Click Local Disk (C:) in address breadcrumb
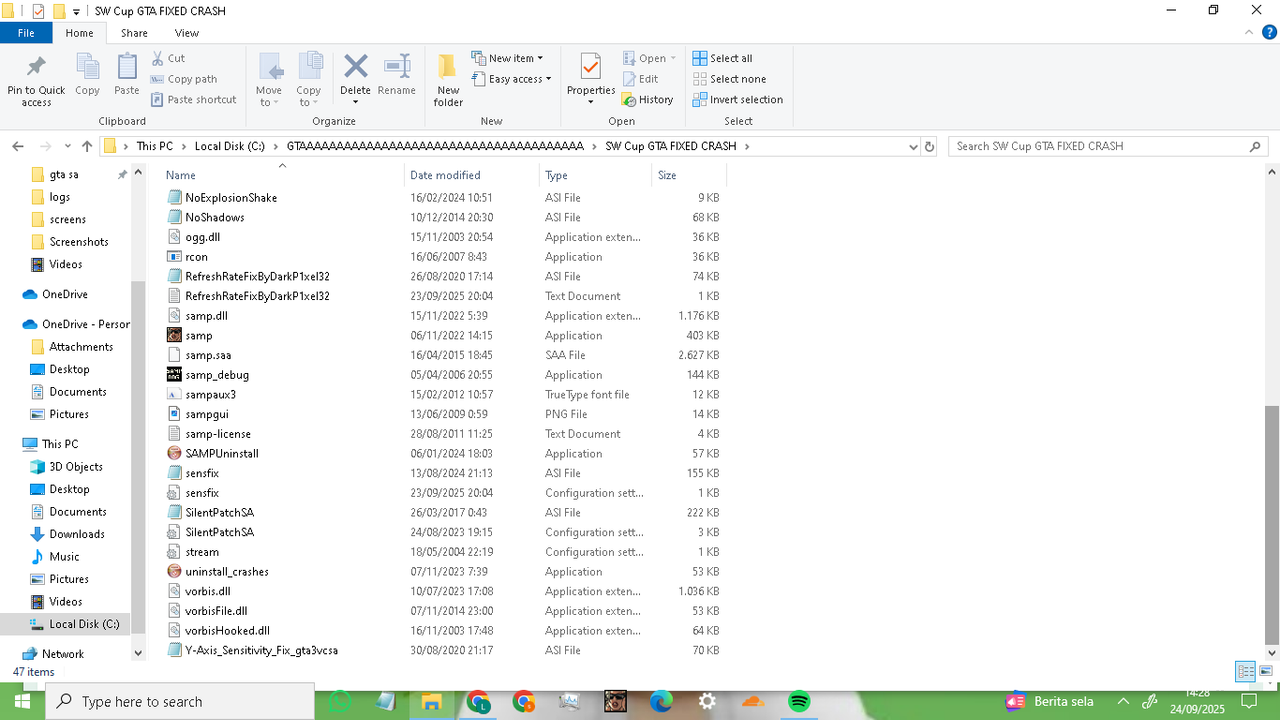Viewport: 1280px width, 720px height. coord(230,146)
